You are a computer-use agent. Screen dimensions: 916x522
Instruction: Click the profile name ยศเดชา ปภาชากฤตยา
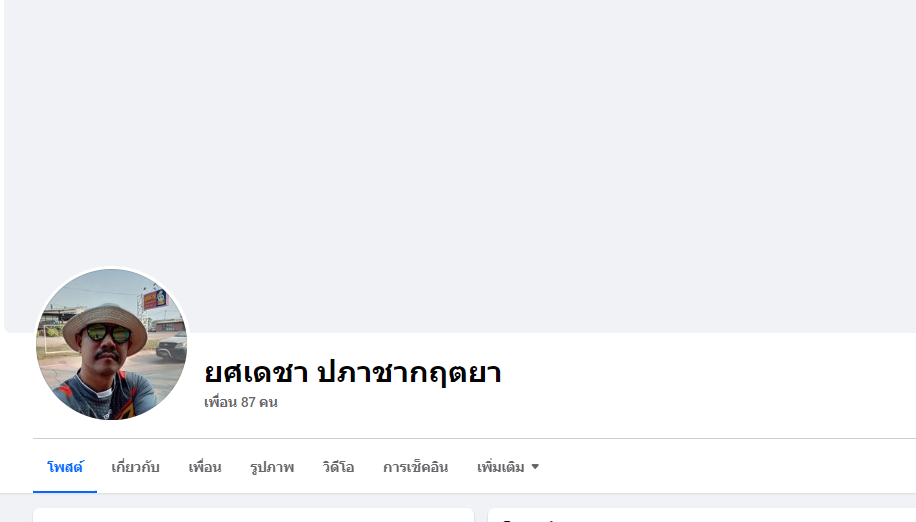(352, 373)
